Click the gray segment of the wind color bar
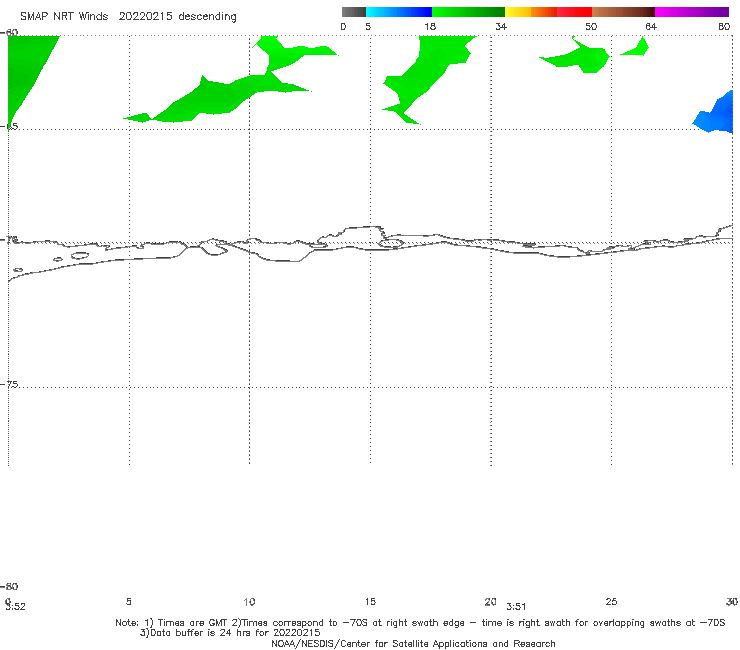 (353, 12)
